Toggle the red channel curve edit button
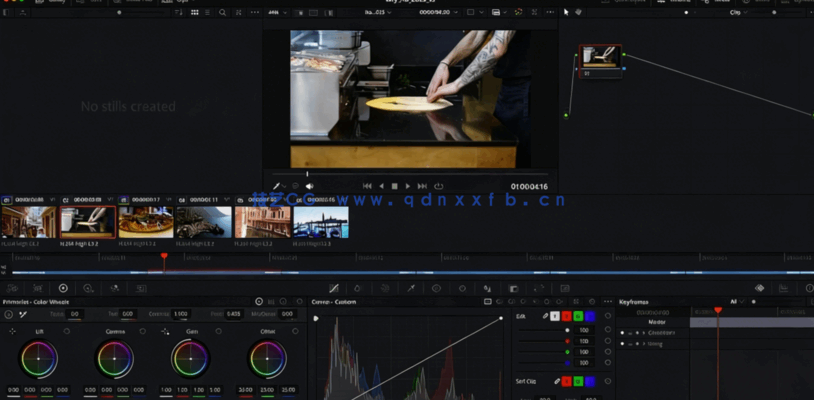Viewport: 814px width, 400px height. click(x=566, y=316)
